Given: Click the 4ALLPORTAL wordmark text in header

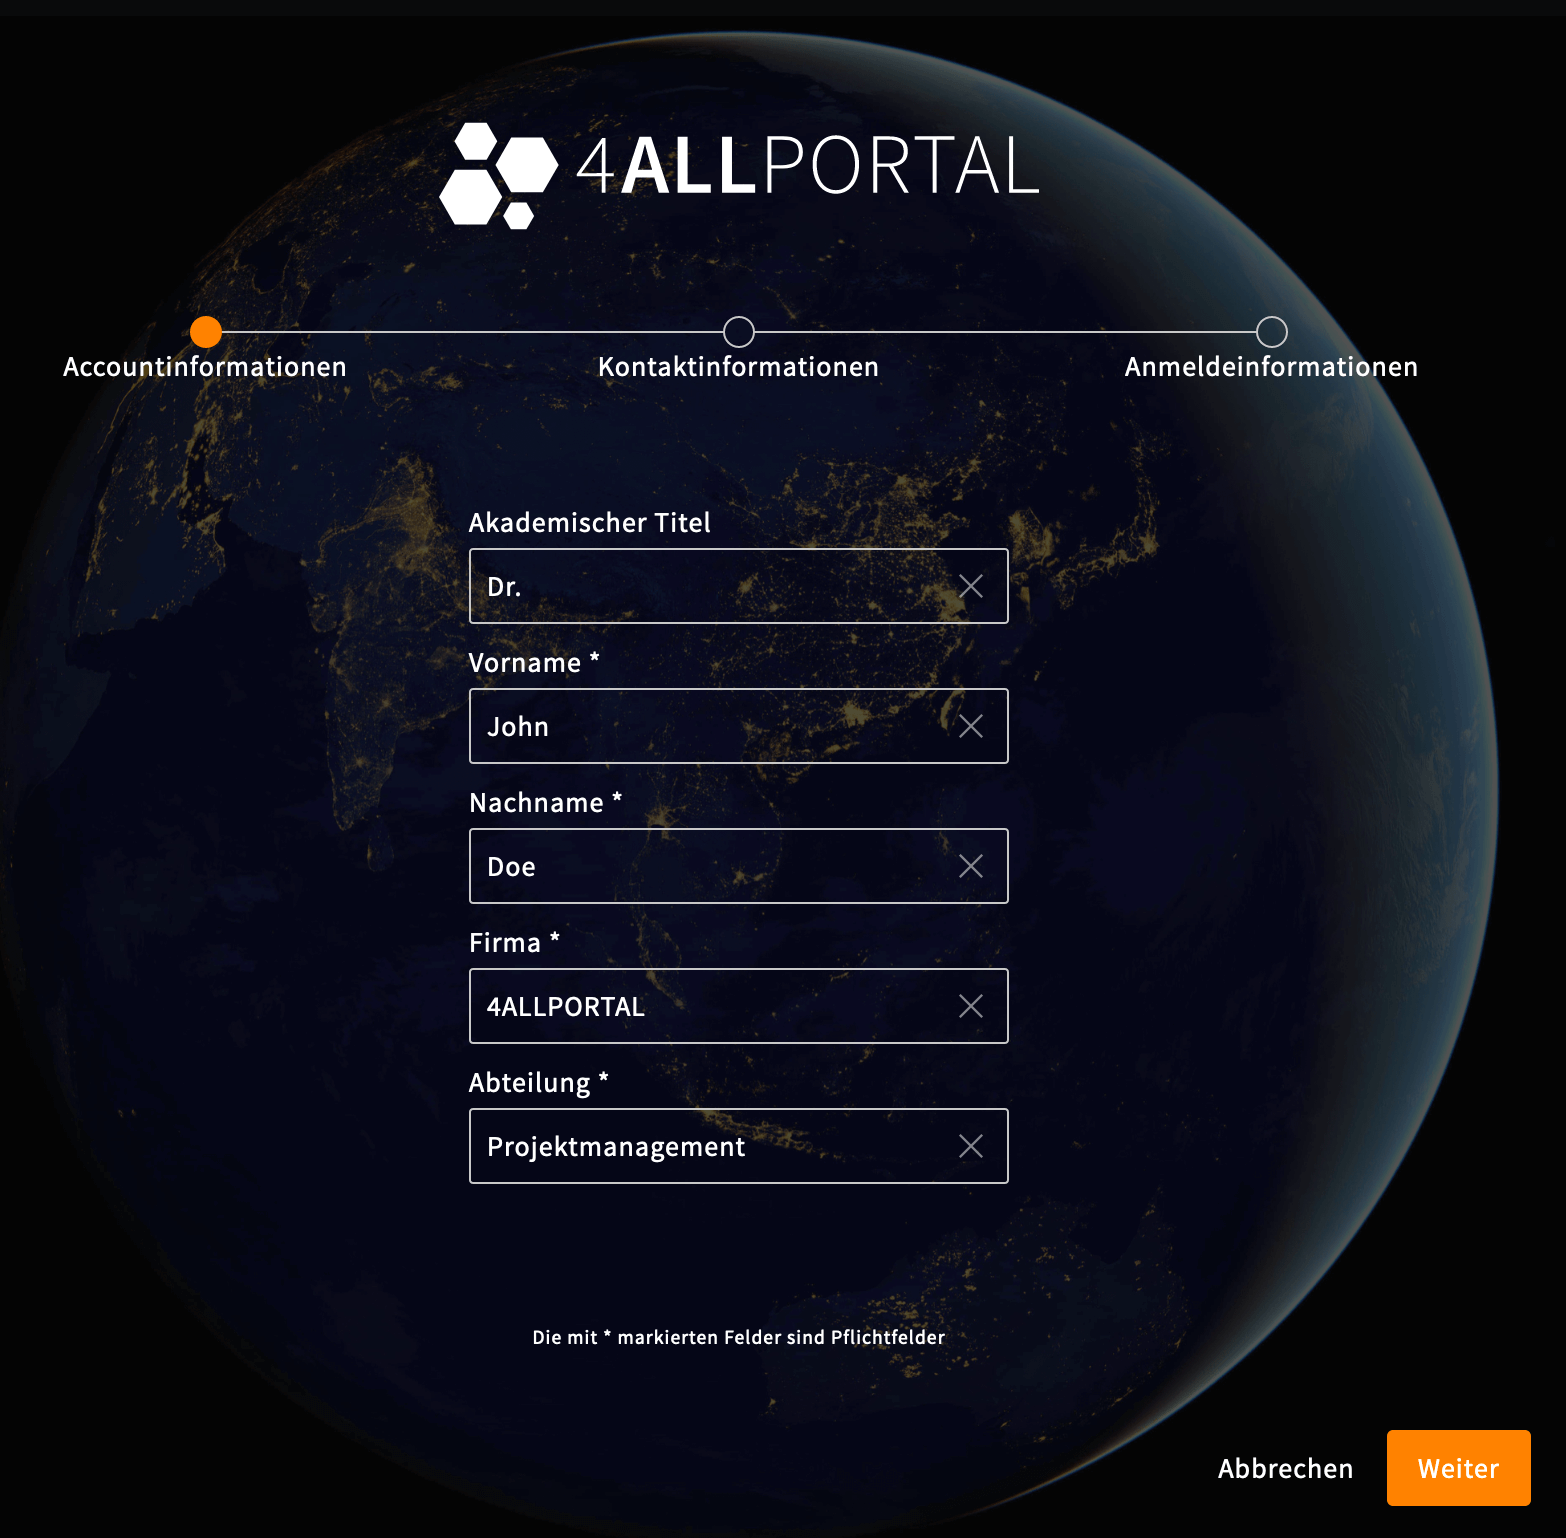Looking at the screenshot, I should [808, 166].
